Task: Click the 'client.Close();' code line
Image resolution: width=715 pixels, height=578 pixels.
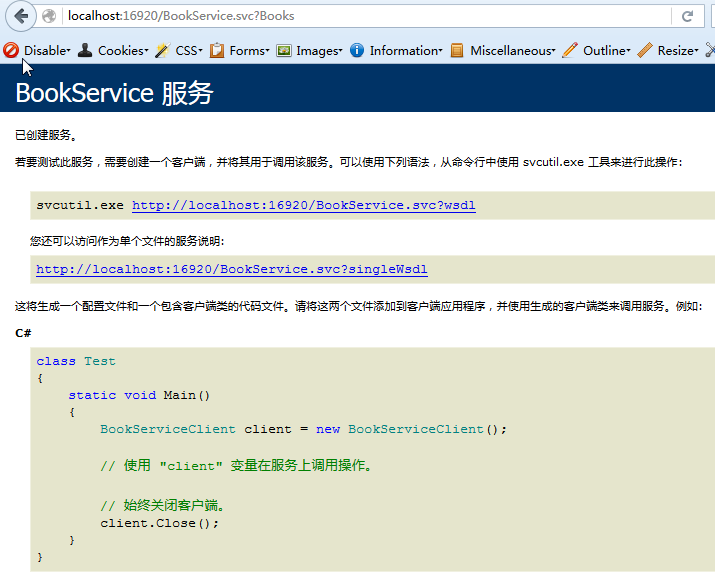Action: point(160,523)
